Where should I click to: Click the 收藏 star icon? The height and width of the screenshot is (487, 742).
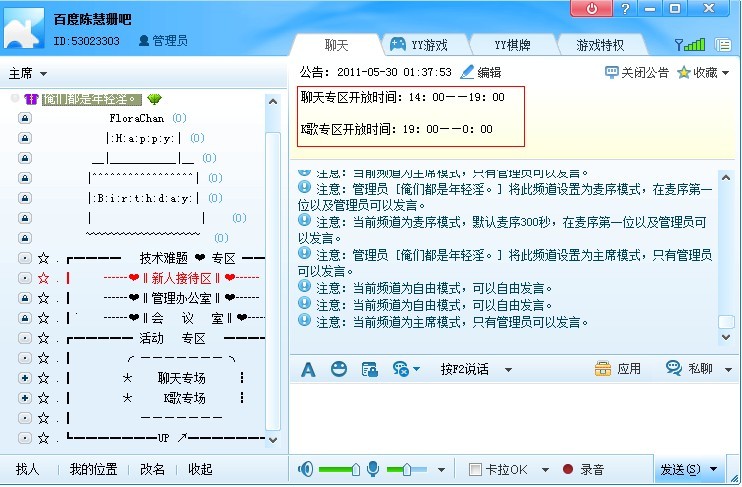pyautogui.click(x=683, y=72)
